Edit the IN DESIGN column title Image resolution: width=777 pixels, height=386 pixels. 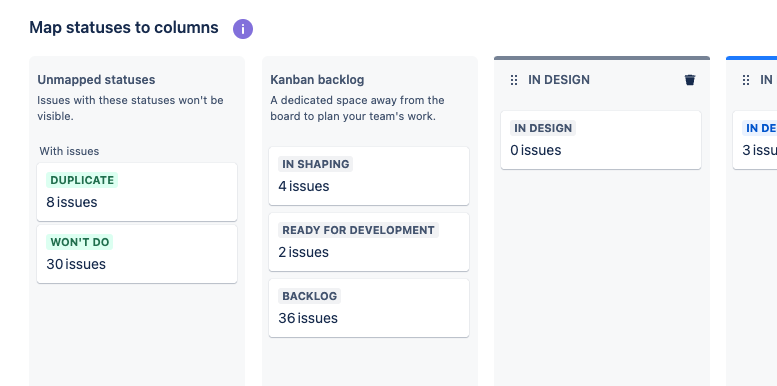[559, 80]
